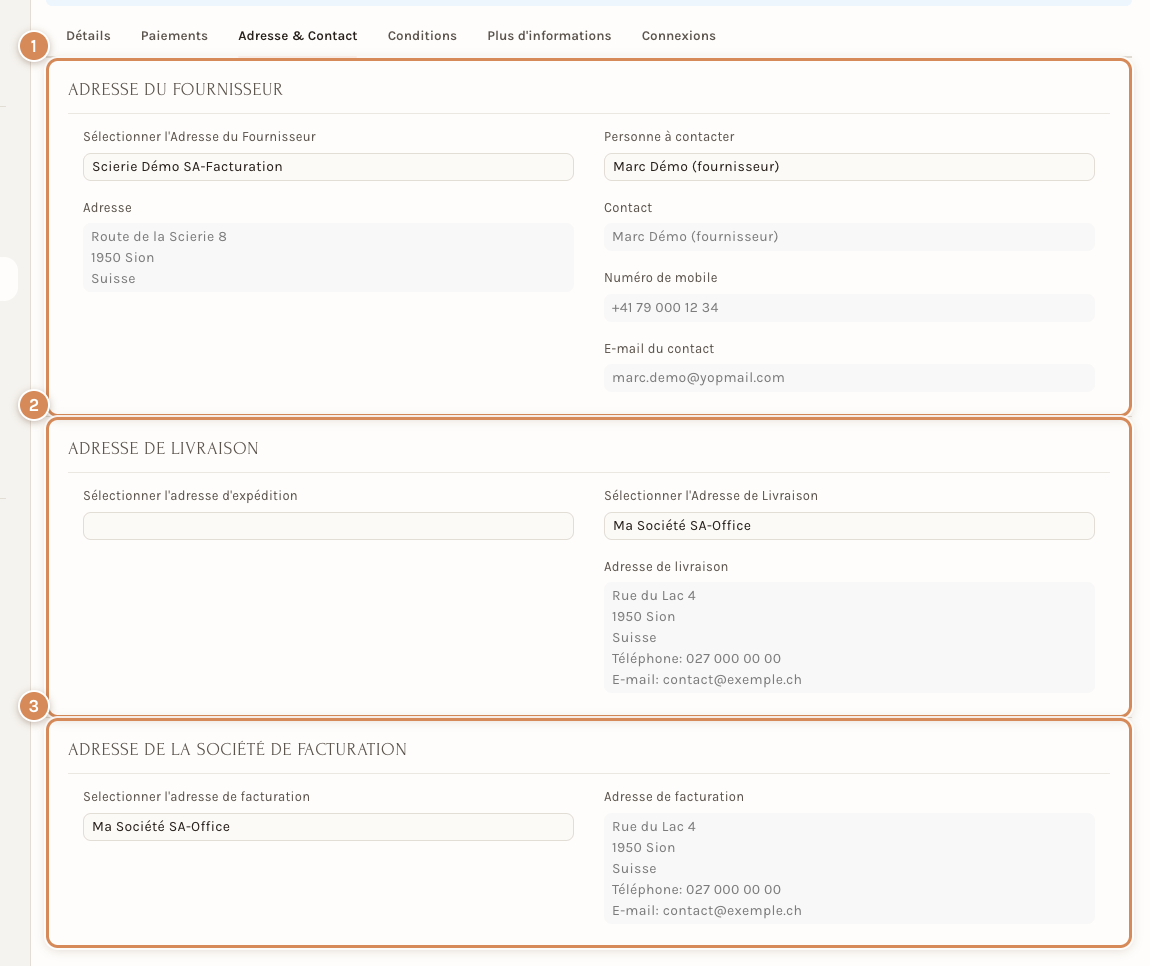Switch to the Détails tab
Viewport: 1150px width, 966px height.
88,35
